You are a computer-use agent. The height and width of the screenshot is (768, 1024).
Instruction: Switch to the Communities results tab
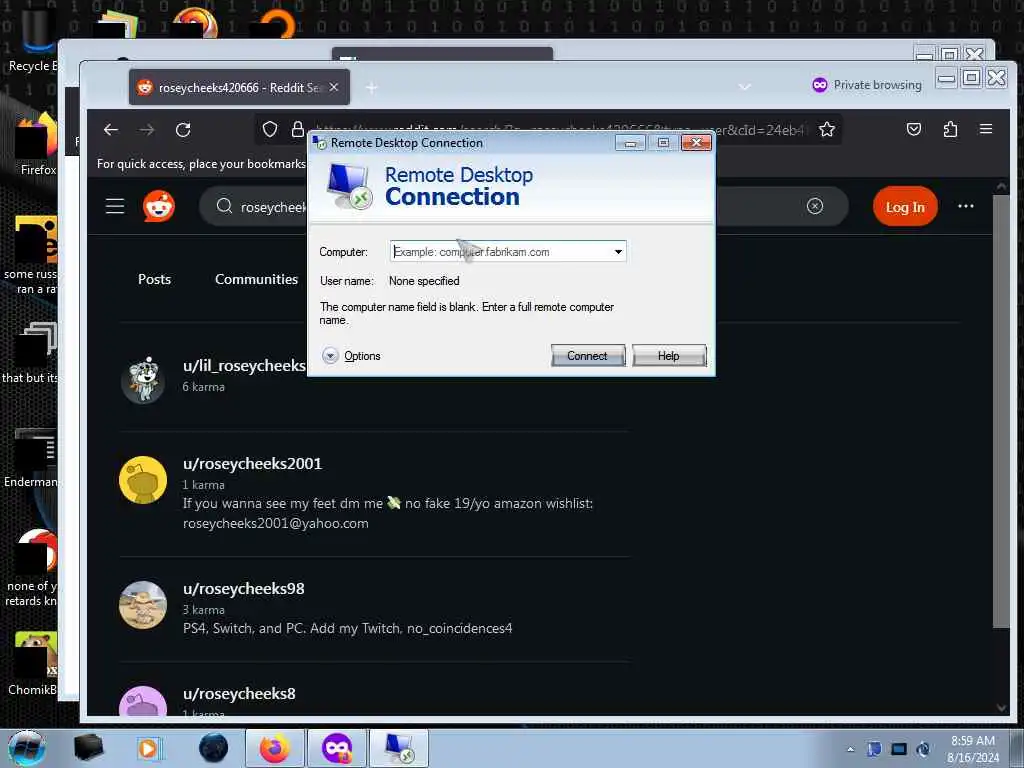257,279
